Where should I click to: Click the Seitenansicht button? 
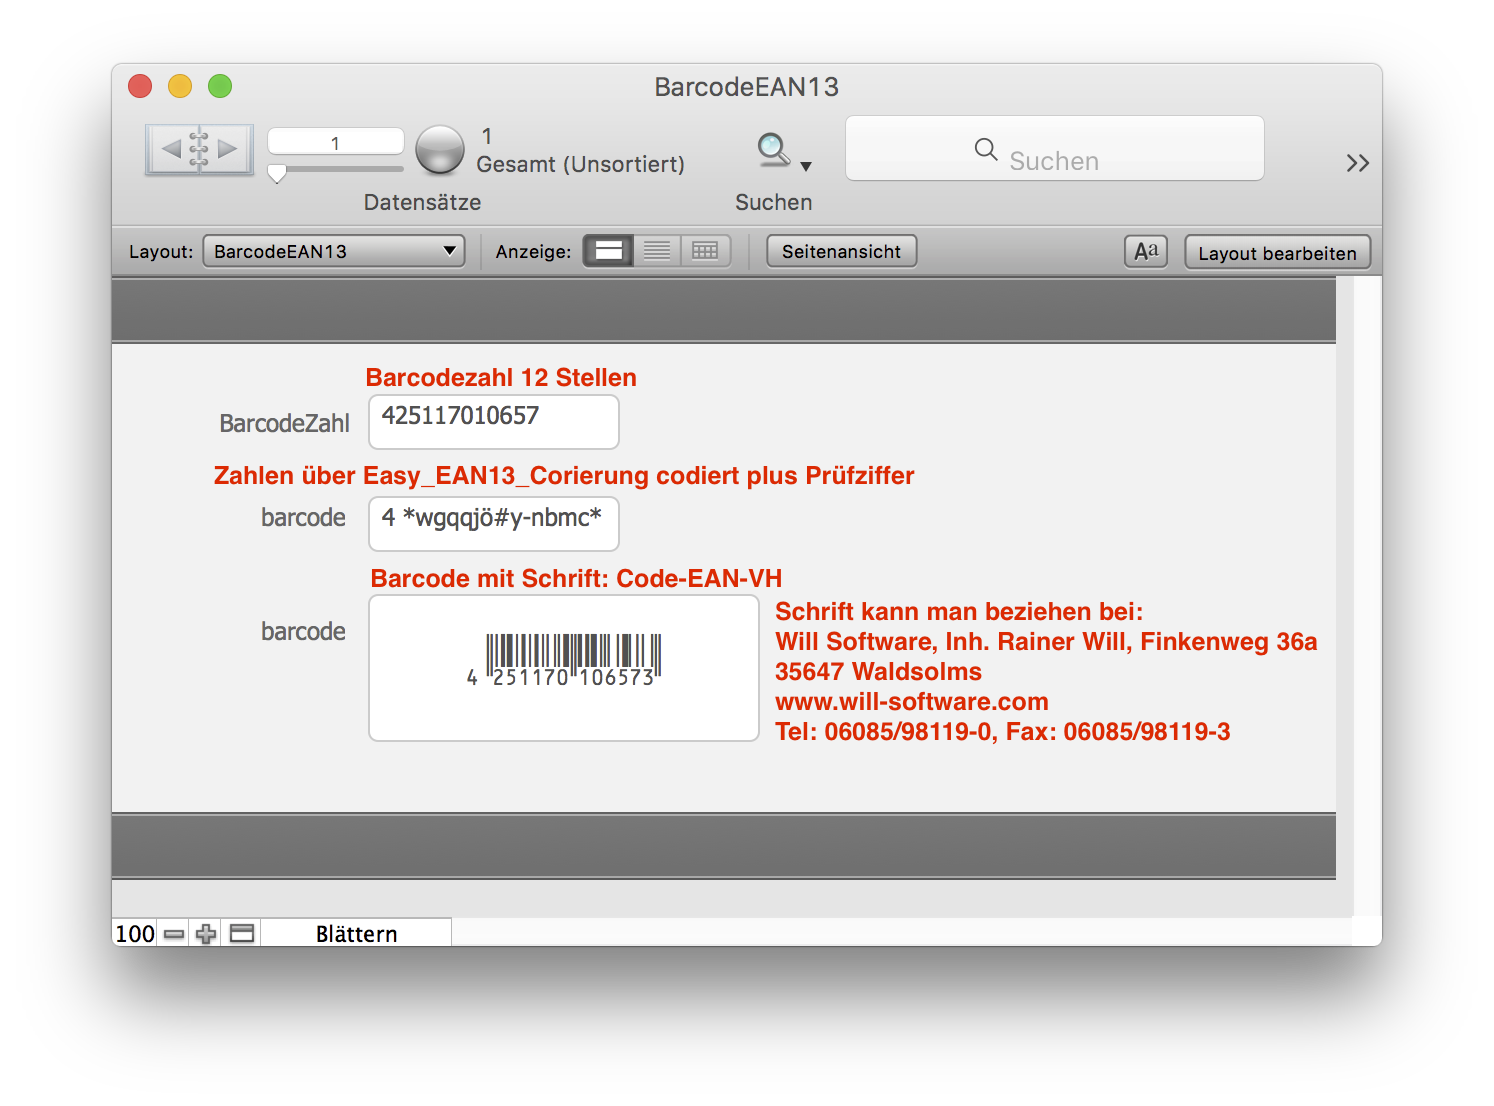coord(841,251)
